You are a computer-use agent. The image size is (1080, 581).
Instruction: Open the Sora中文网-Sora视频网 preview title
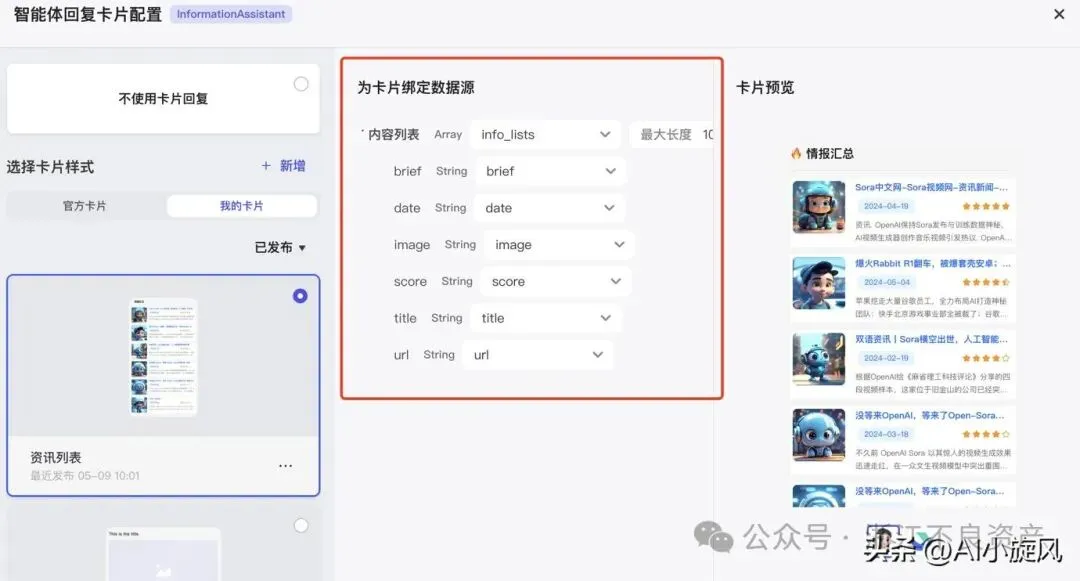931,187
